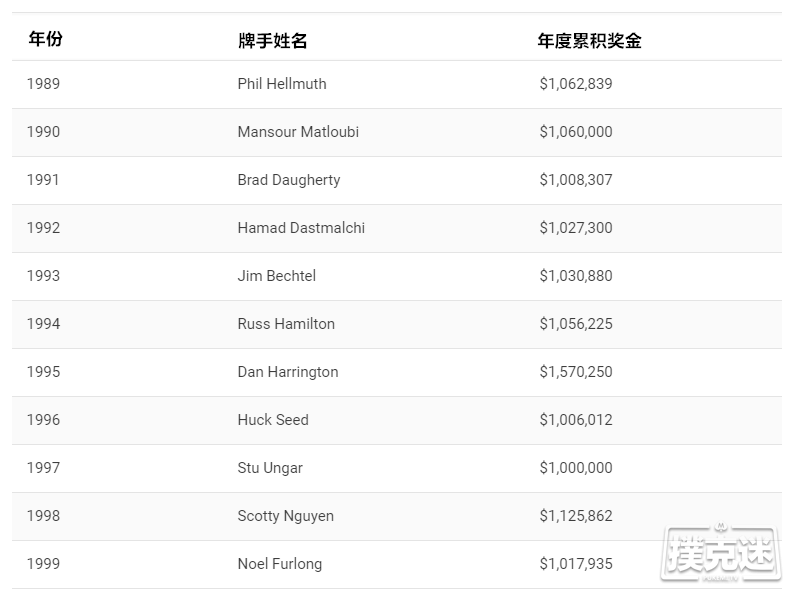Click the $1,125,862 prize amount
This screenshot has width=793, height=594.
[576, 516]
